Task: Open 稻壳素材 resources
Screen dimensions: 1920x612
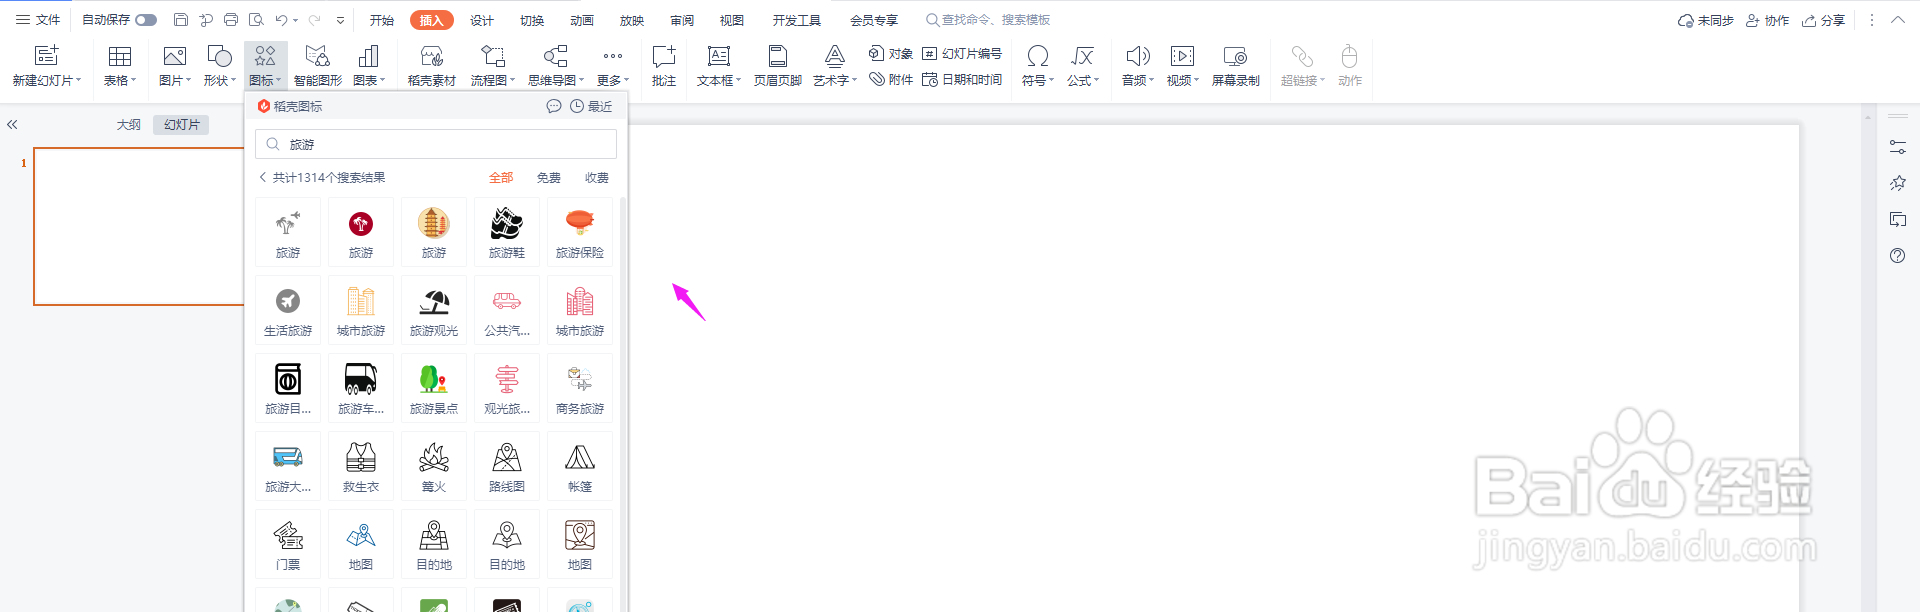Action: pyautogui.click(x=432, y=66)
